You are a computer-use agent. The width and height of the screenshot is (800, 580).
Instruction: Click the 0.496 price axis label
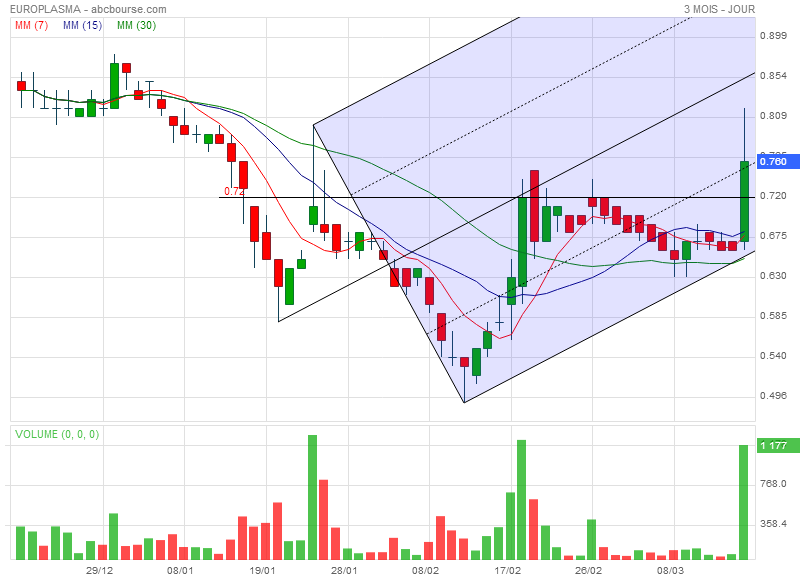(773, 395)
